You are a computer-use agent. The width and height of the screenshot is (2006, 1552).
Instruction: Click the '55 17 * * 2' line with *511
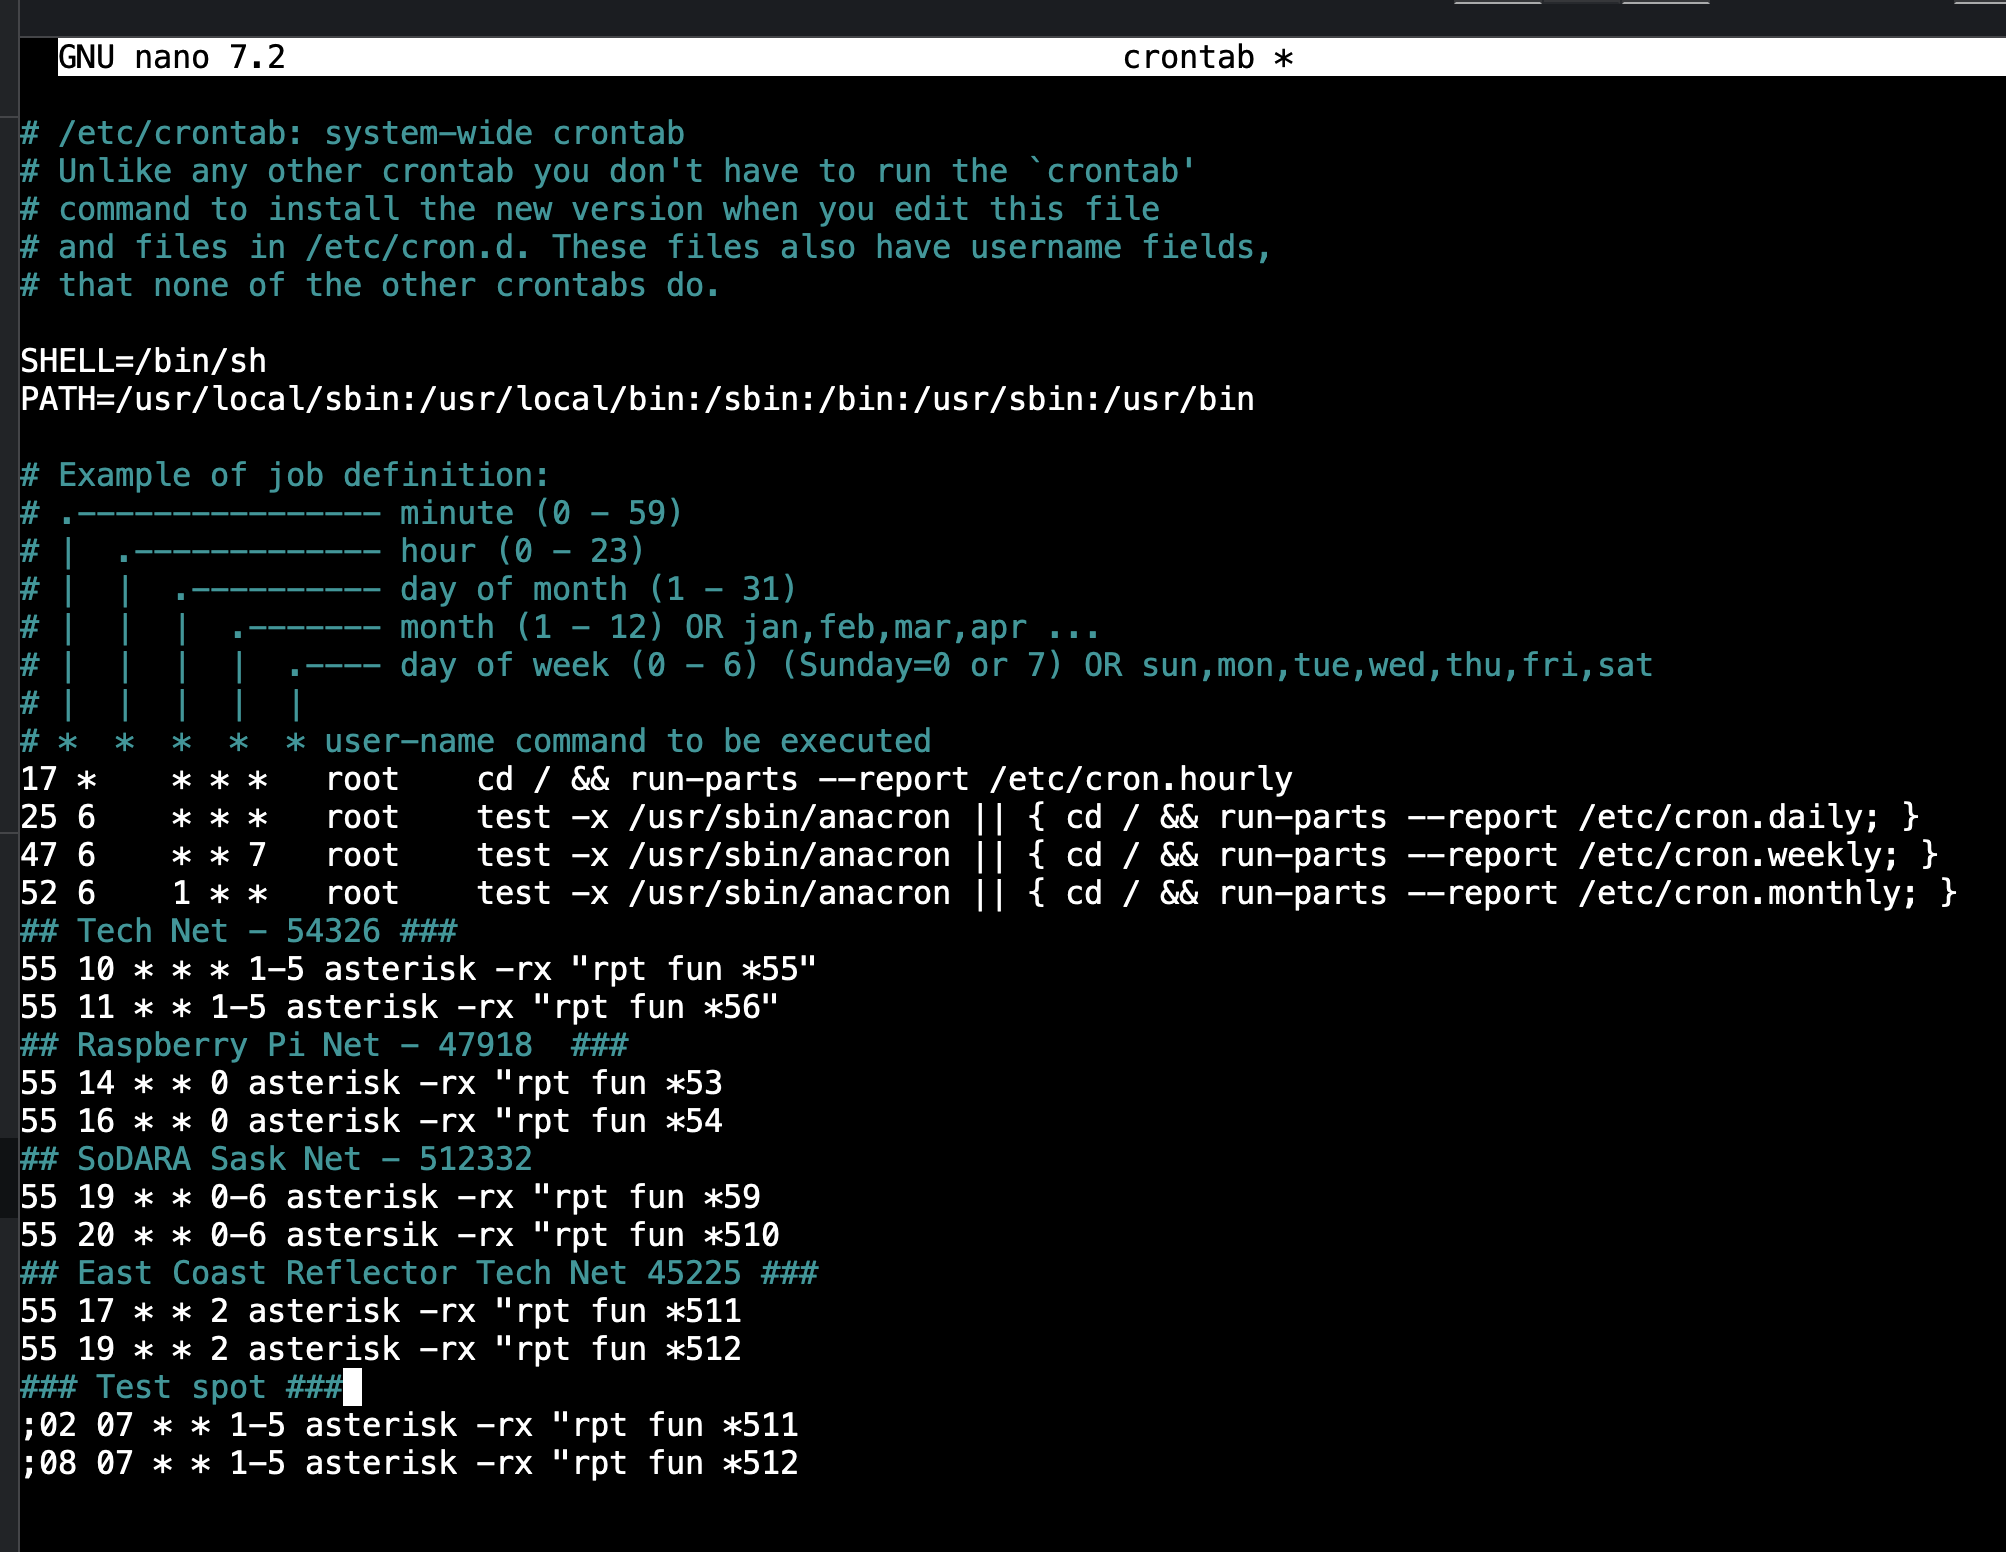[381, 1311]
